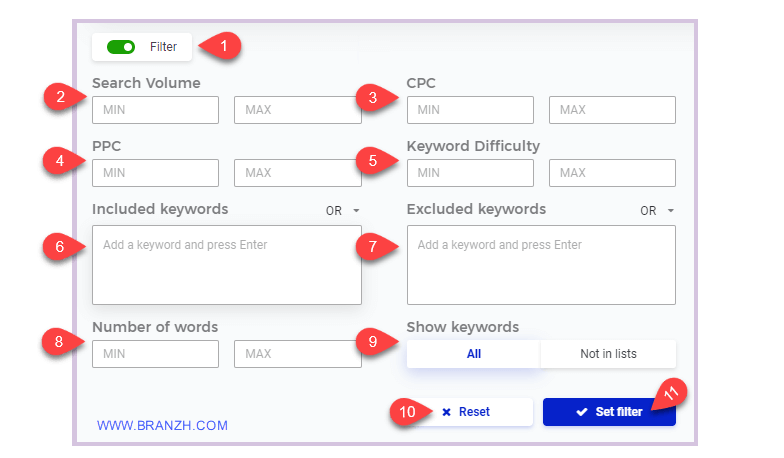Click the "CPC" label

421,83
